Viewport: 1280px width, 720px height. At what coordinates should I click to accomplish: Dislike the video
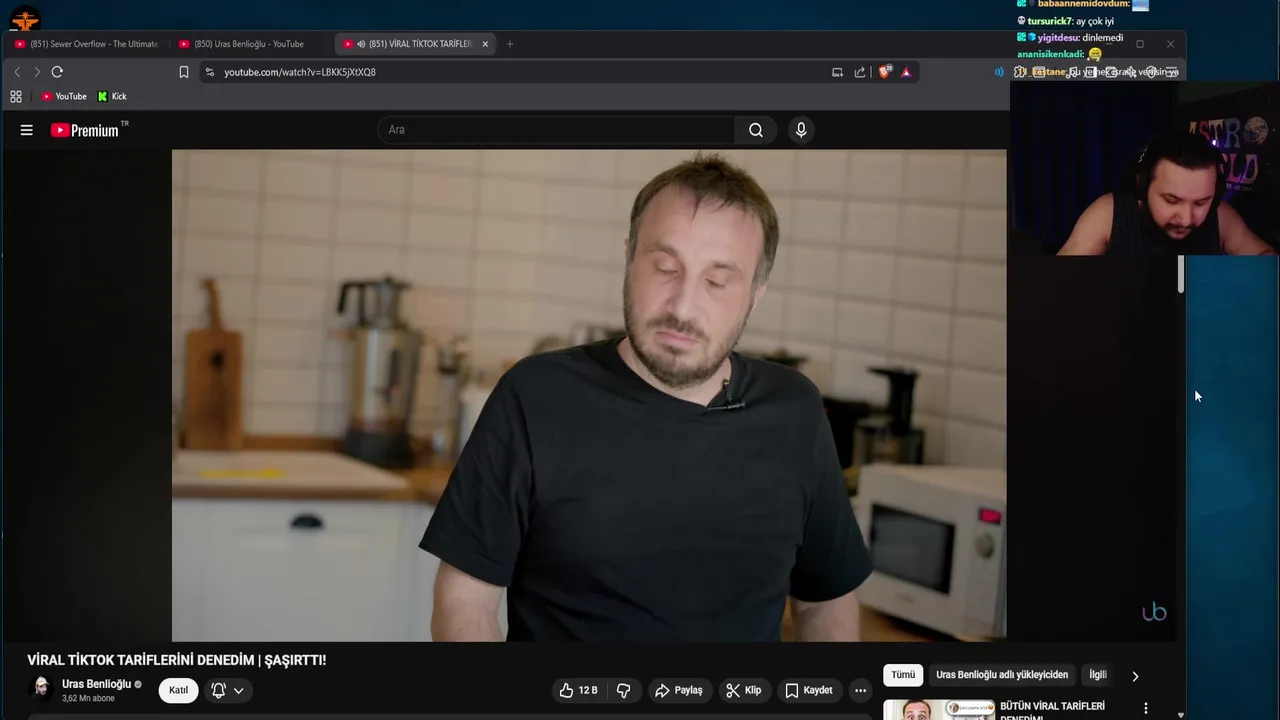(623, 690)
